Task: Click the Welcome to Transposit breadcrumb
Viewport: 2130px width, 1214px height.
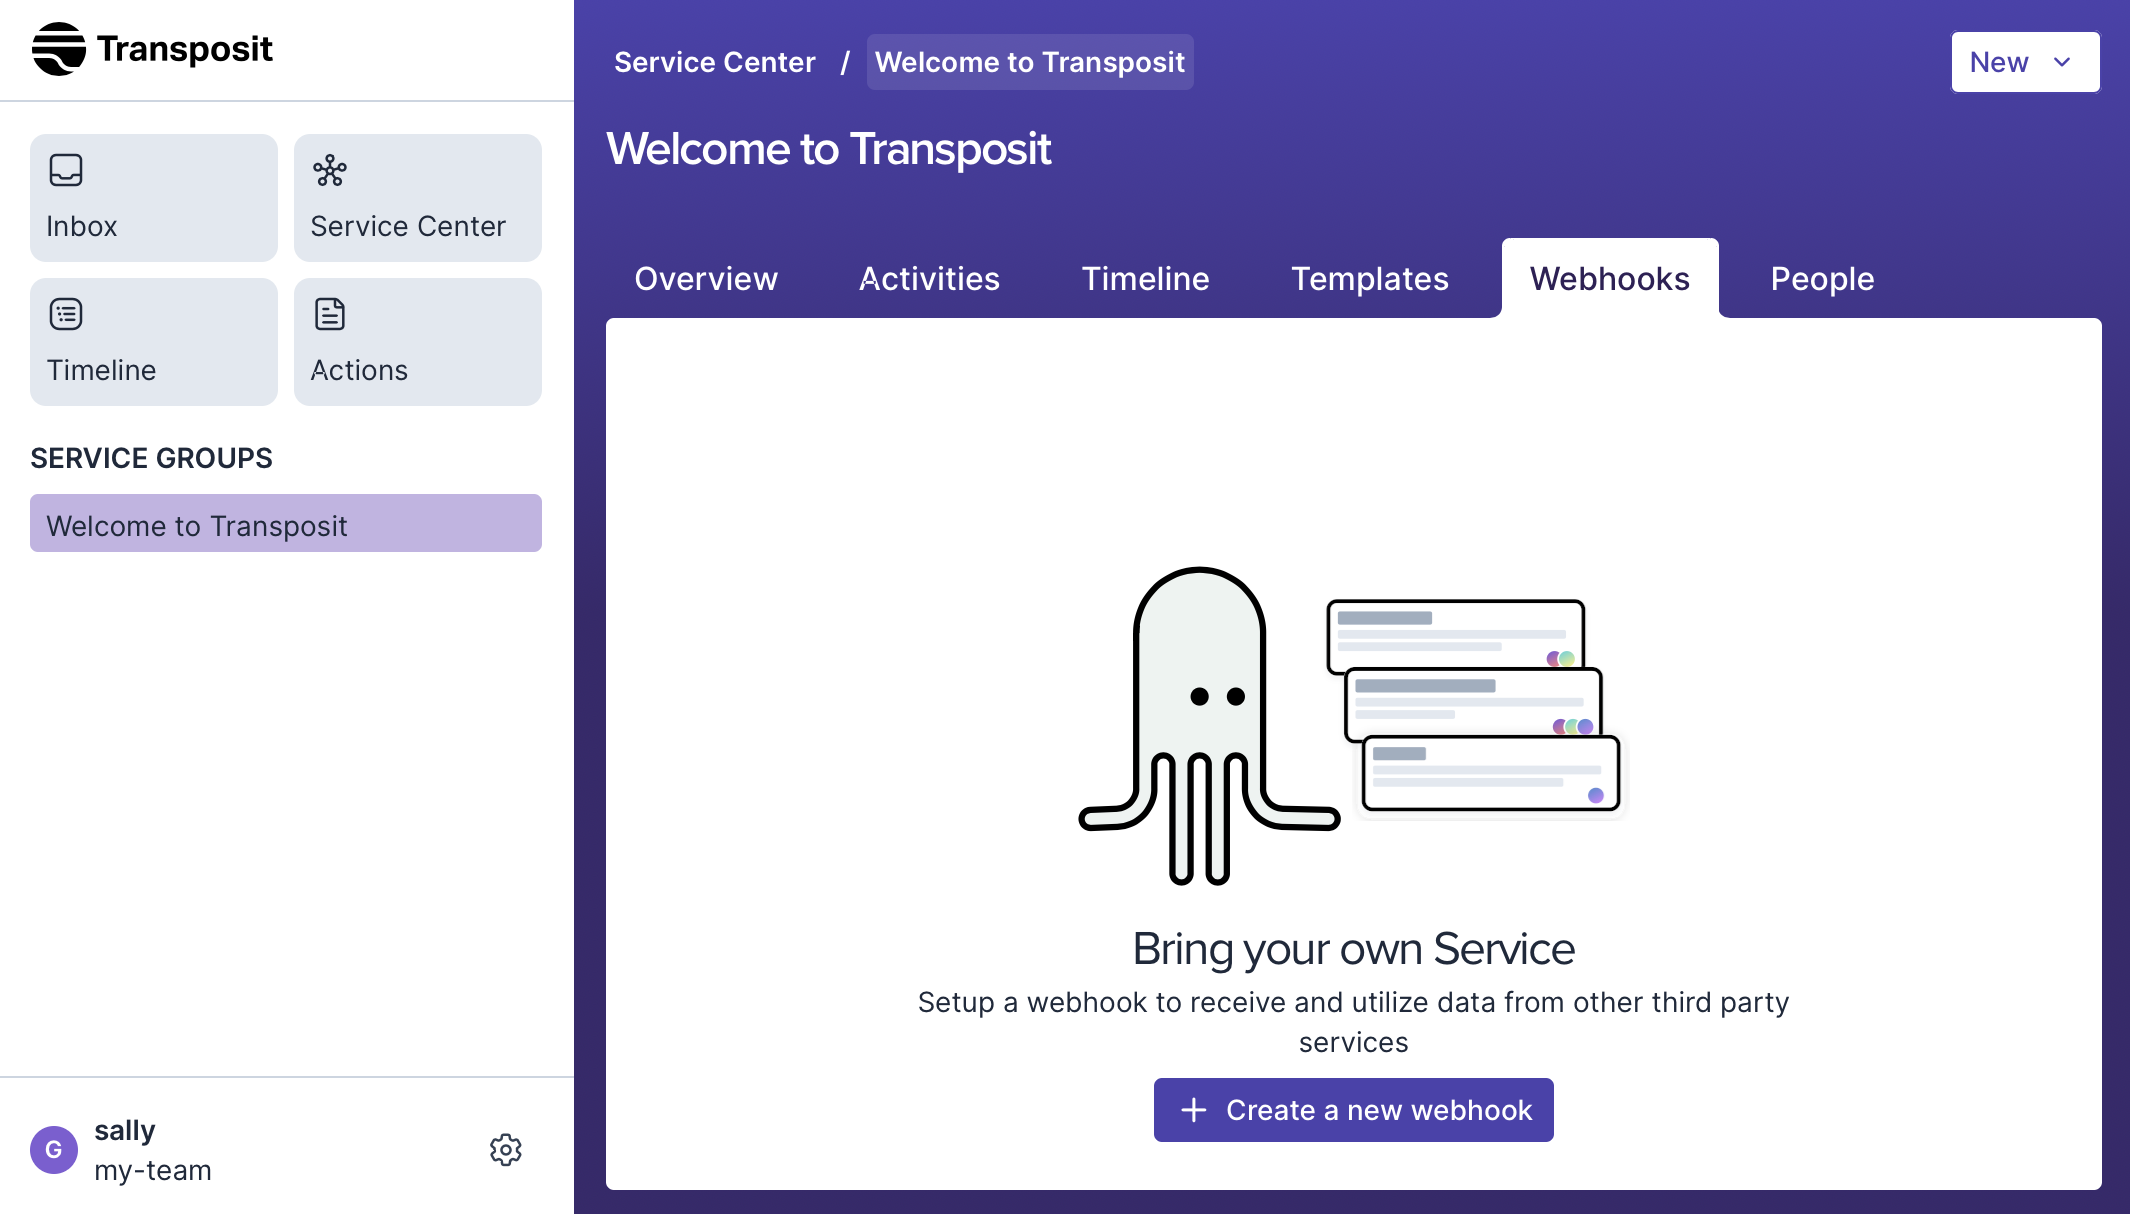Action: click(1029, 62)
